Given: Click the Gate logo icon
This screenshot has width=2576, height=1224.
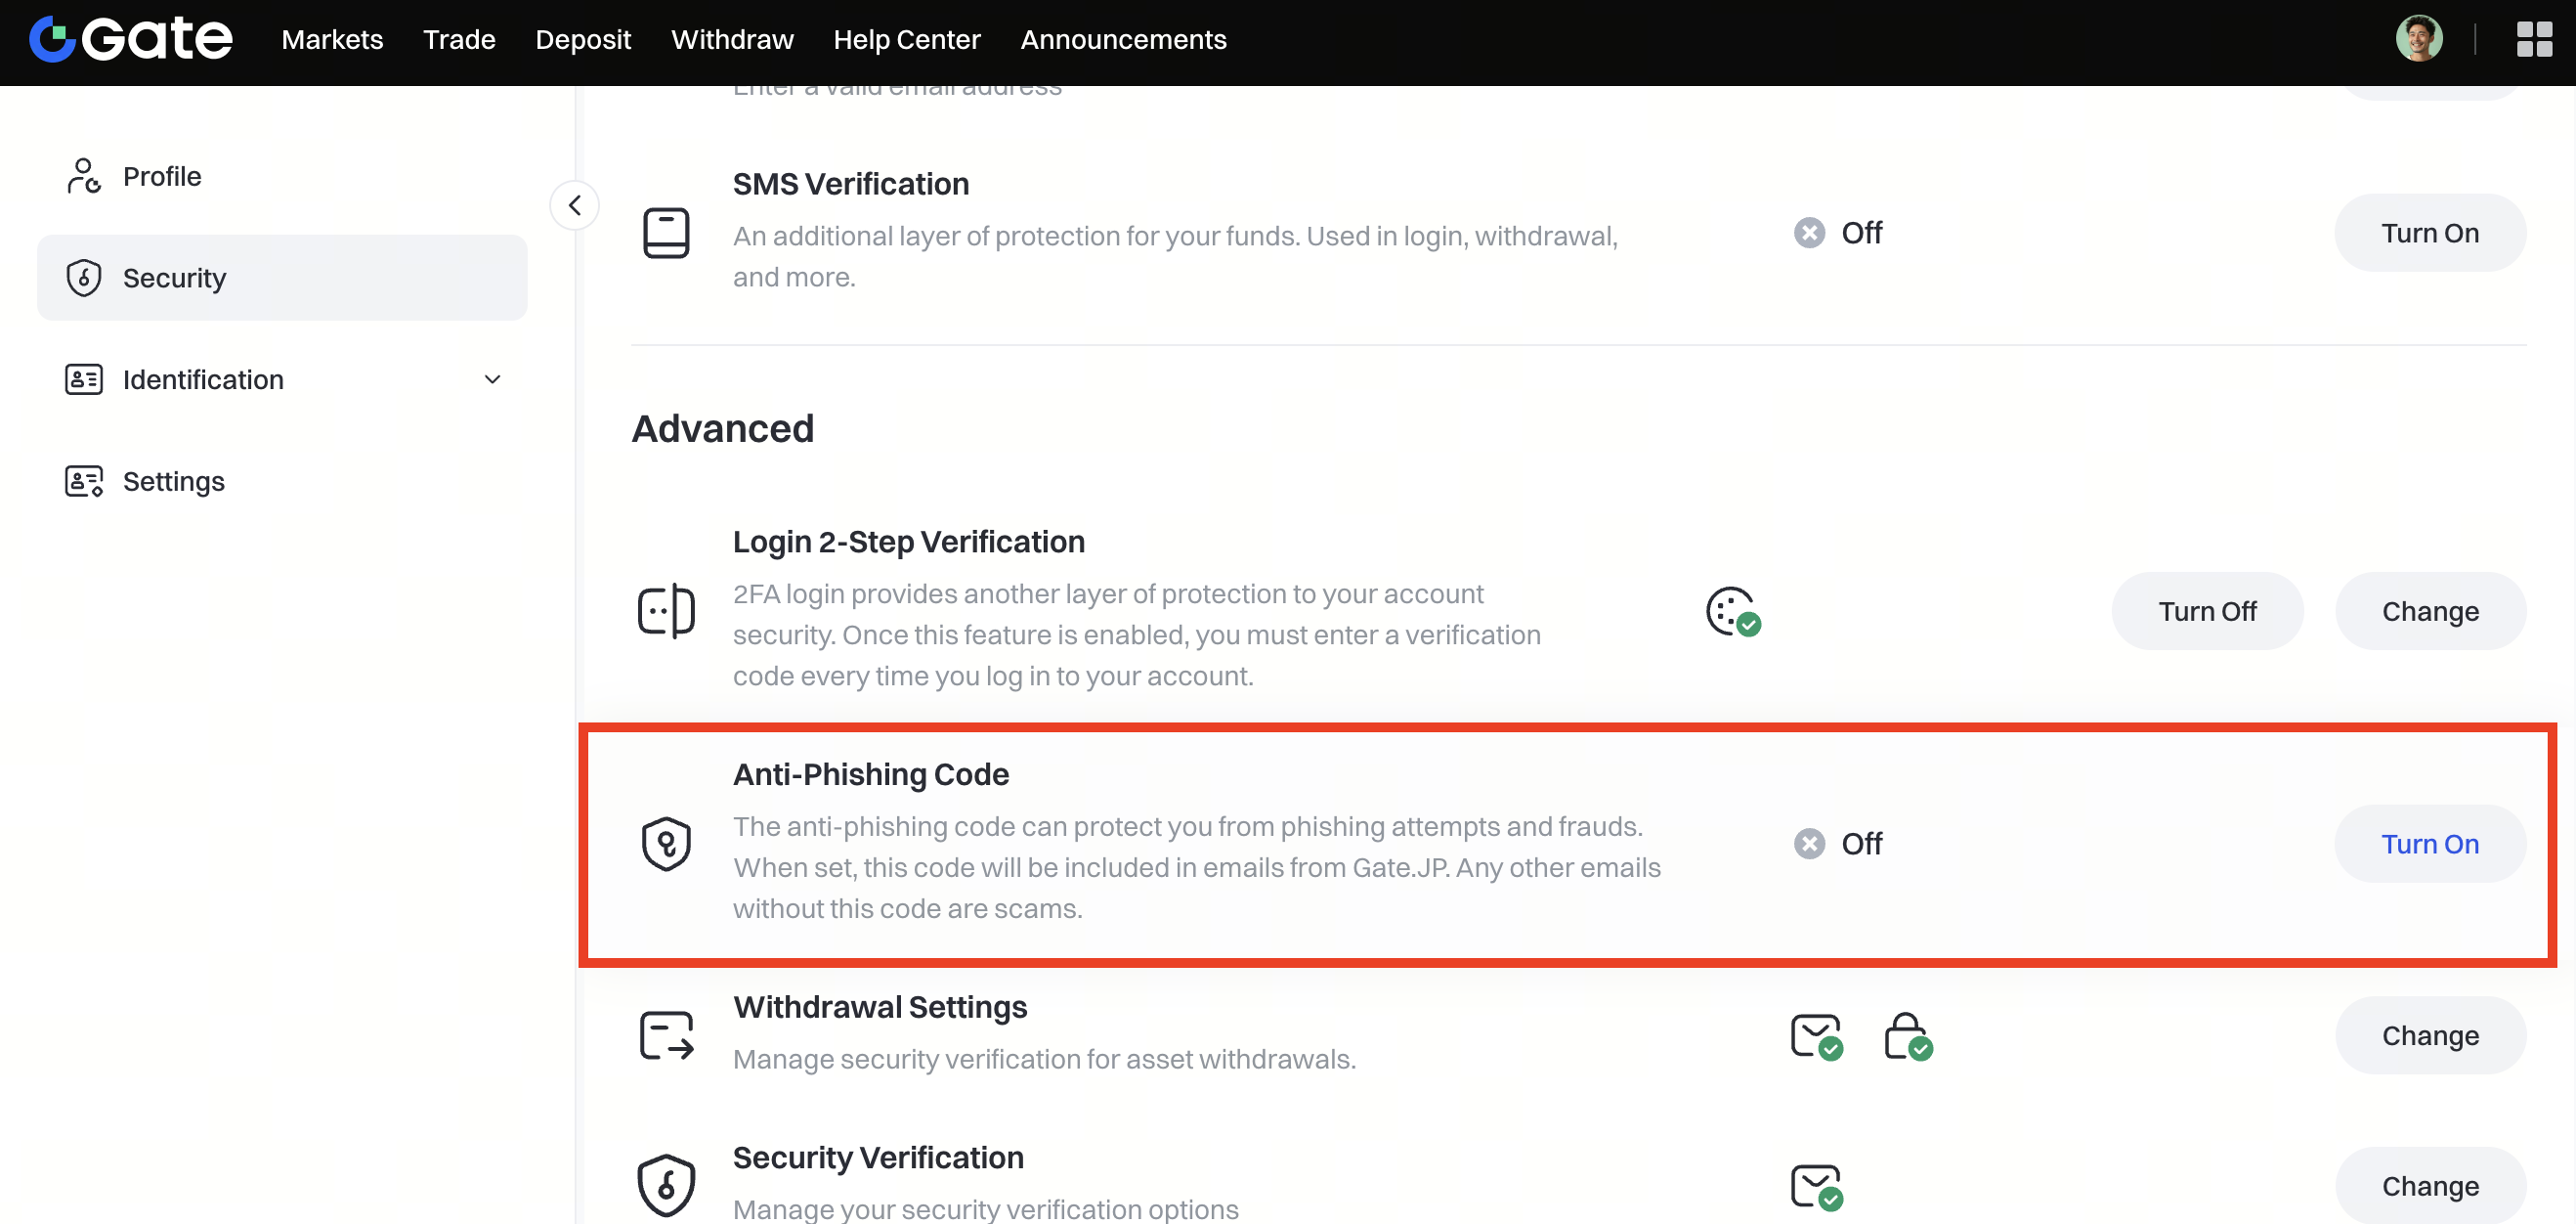Looking at the screenshot, I should click(x=53, y=39).
